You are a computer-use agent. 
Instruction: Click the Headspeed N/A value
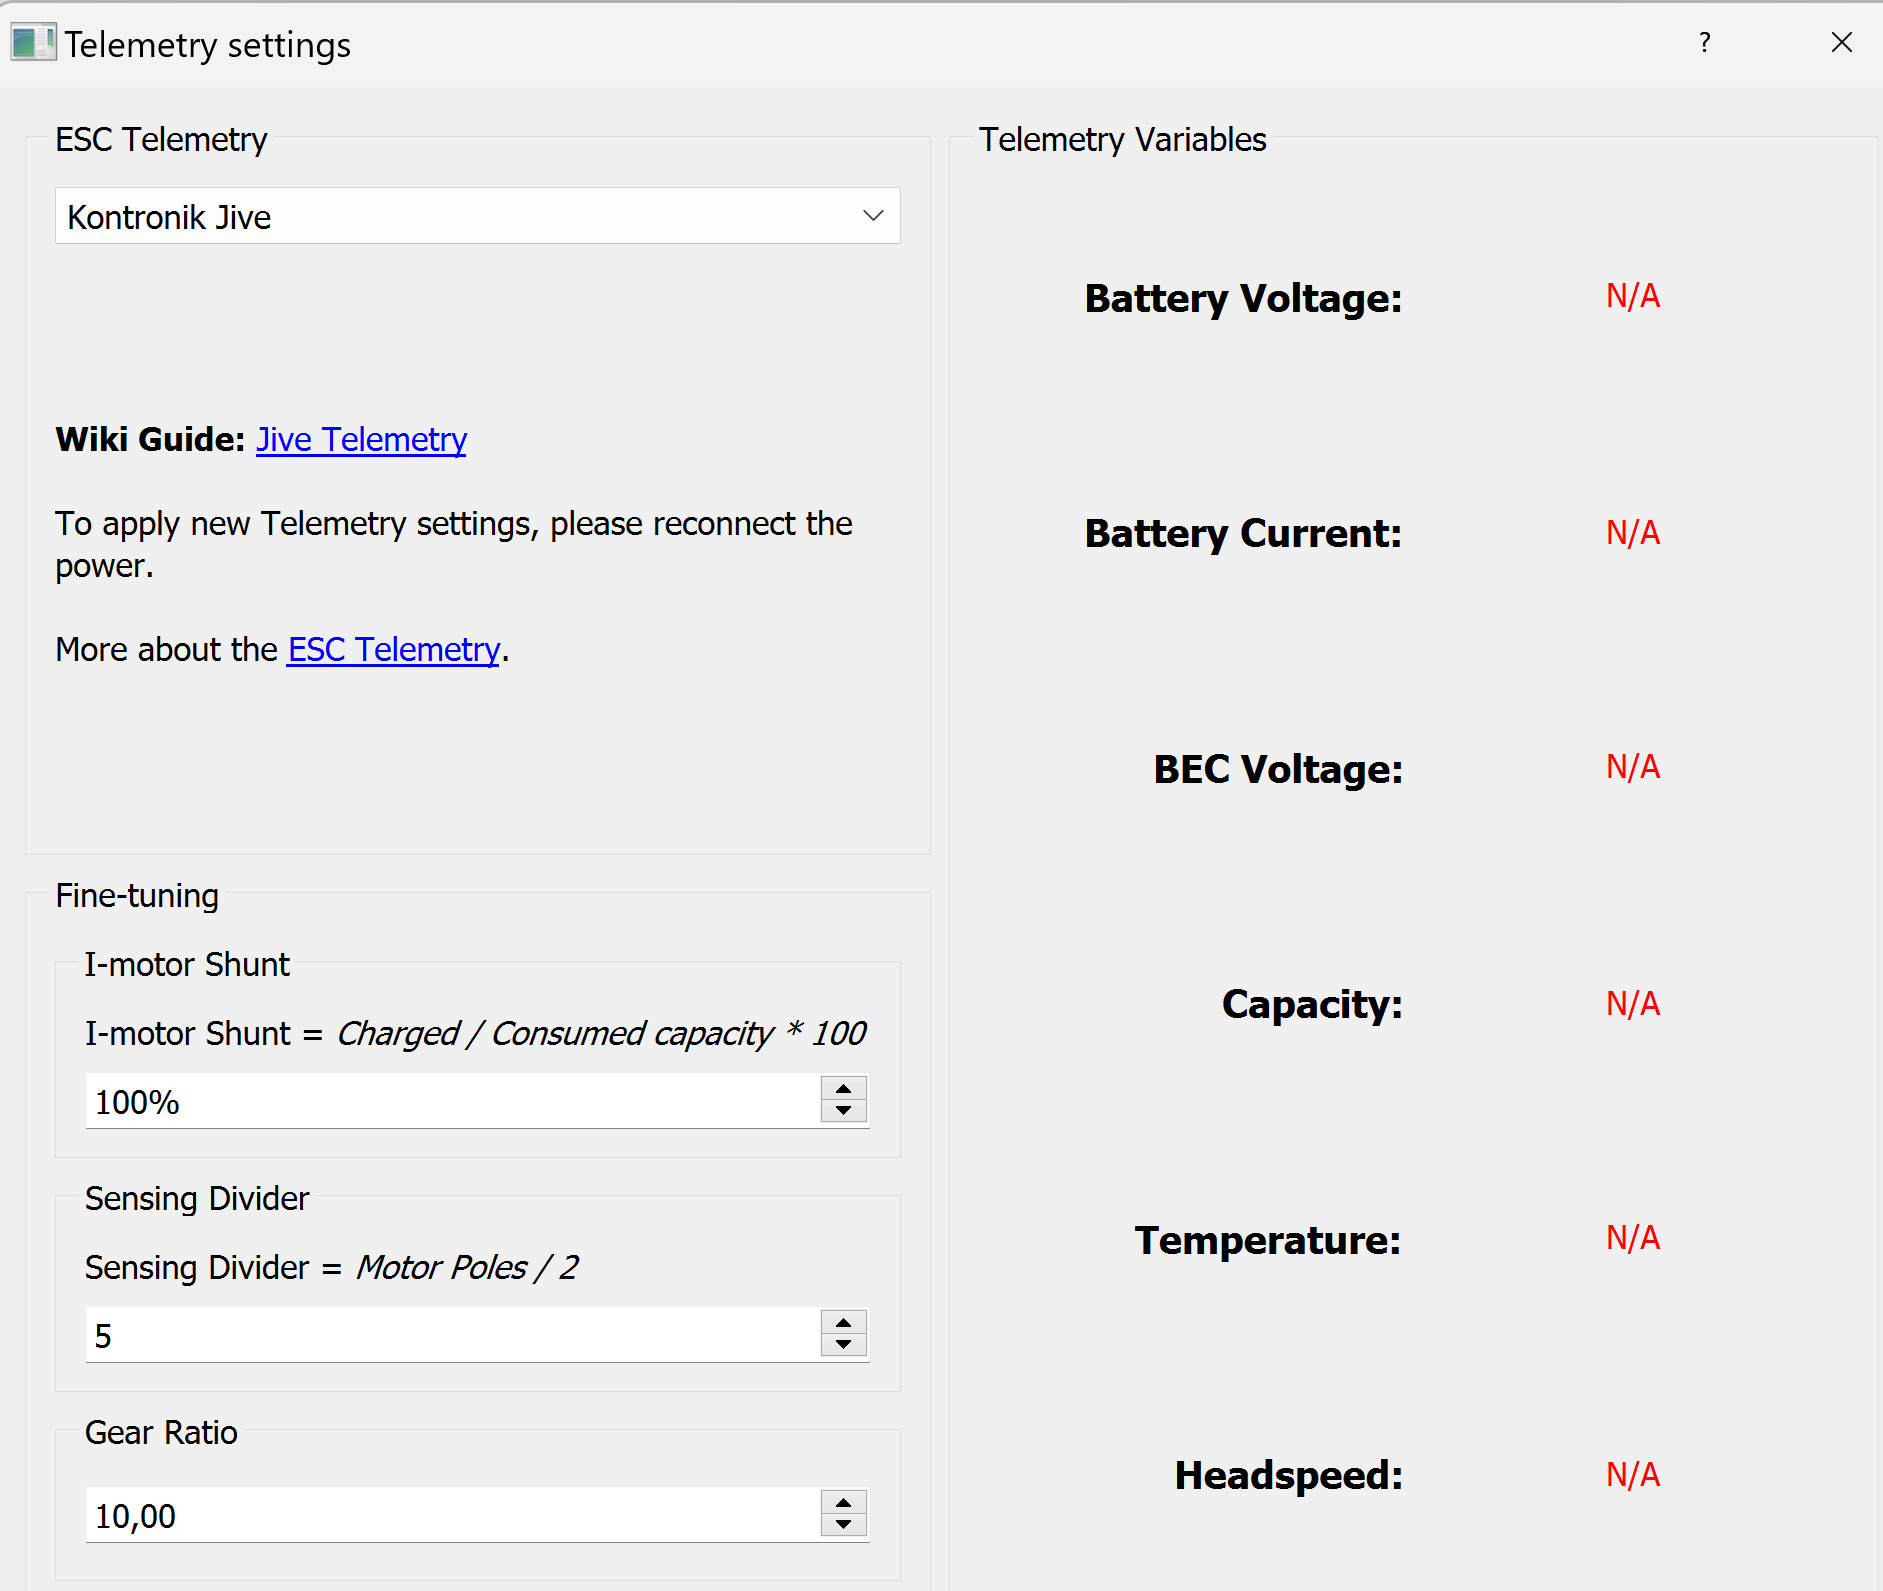[x=1632, y=1475]
